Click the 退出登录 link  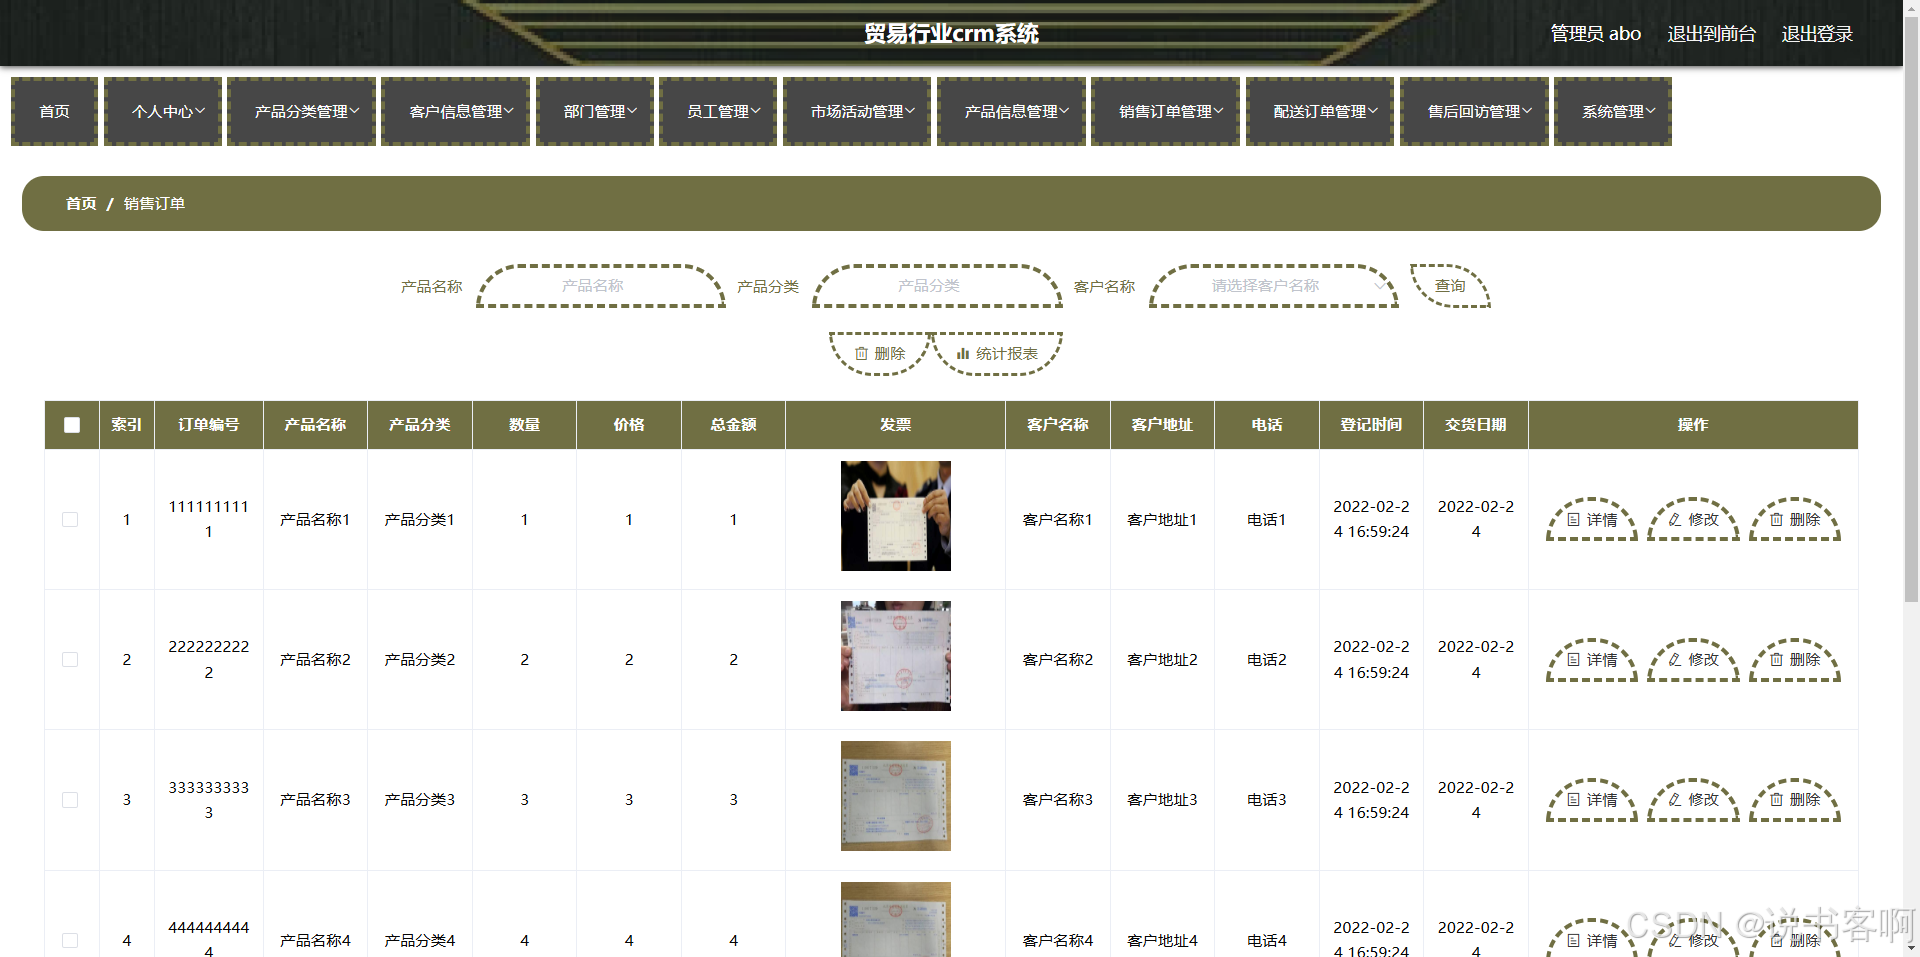(x=1817, y=34)
